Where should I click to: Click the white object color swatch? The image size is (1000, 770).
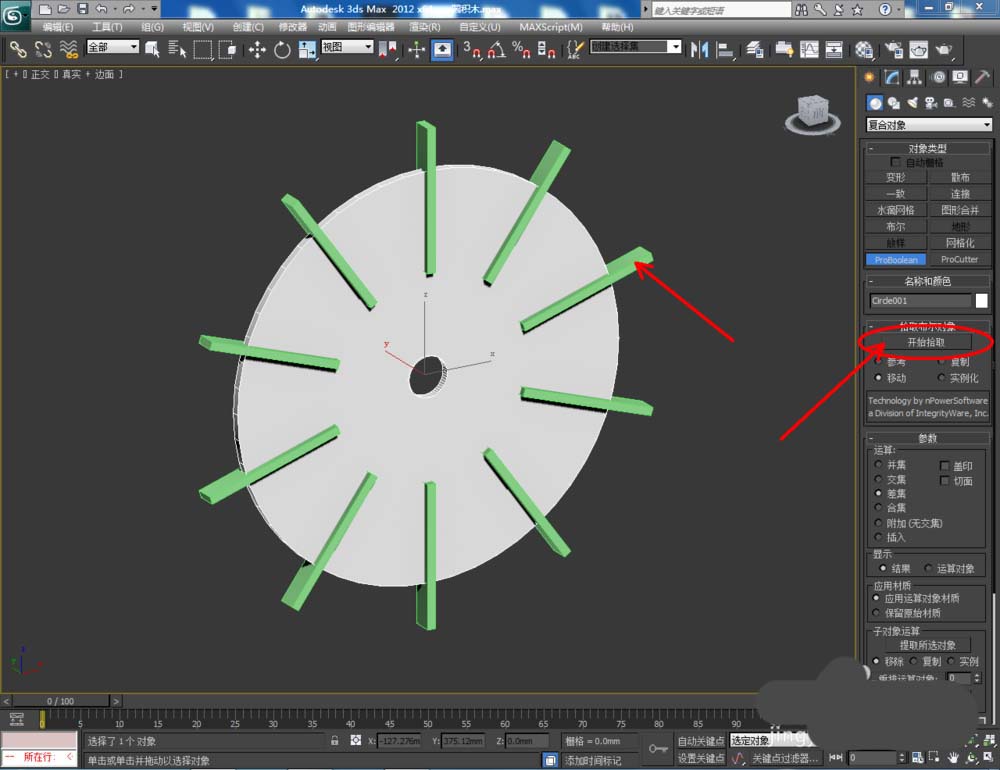[x=982, y=300]
